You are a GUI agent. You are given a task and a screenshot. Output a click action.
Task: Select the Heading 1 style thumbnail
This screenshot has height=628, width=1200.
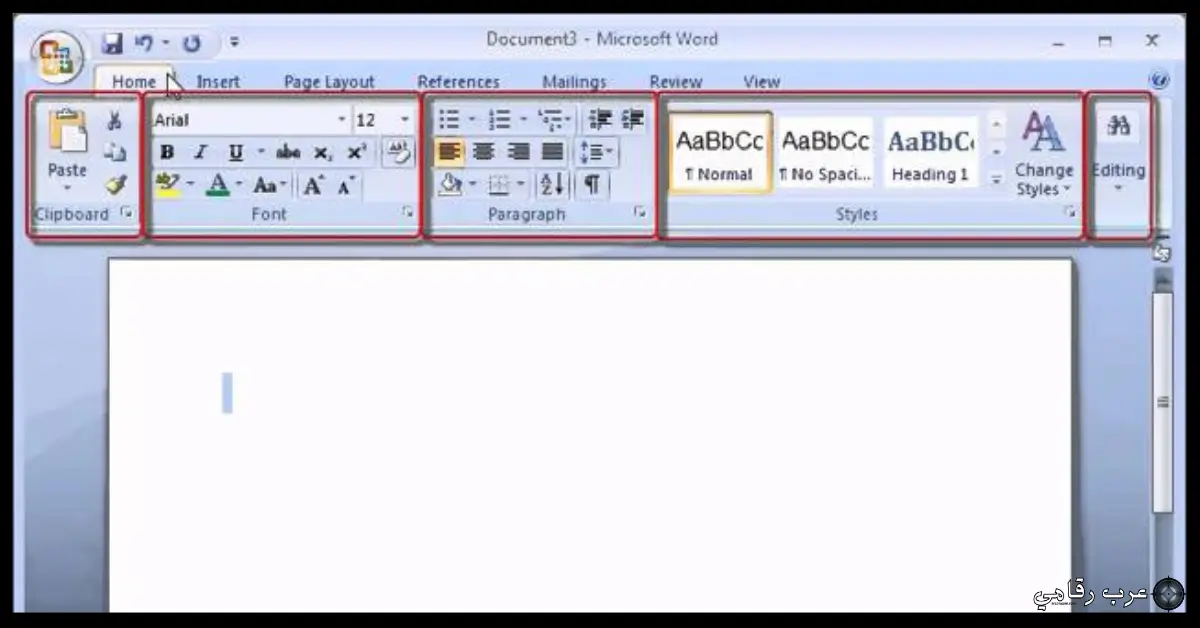(930, 152)
